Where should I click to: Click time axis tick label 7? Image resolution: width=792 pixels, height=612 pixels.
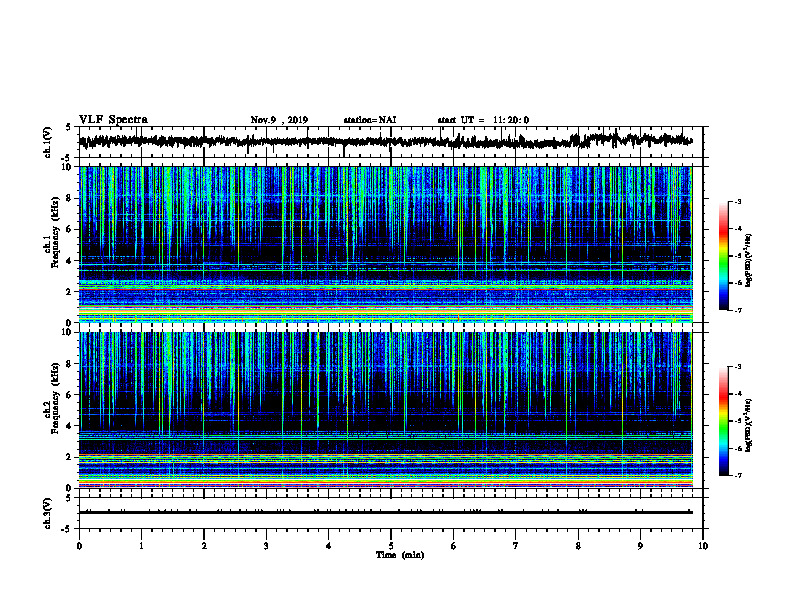click(x=516, y=546)
